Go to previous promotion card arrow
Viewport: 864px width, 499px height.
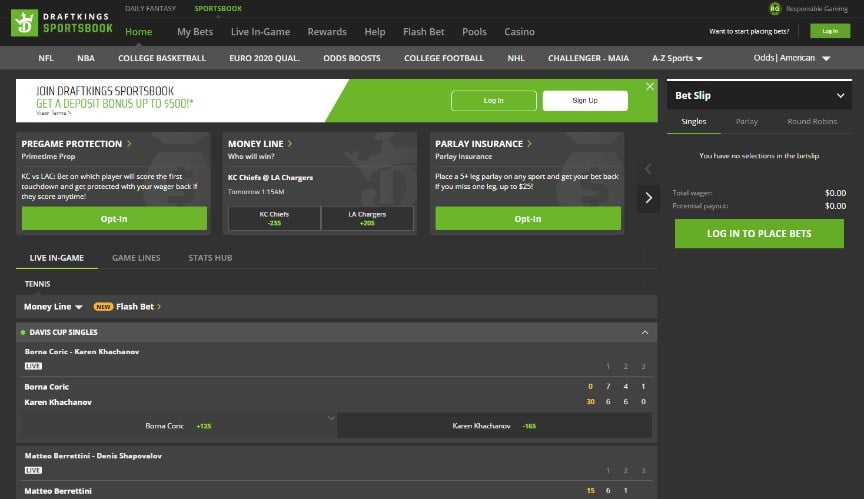click(649, 169)
